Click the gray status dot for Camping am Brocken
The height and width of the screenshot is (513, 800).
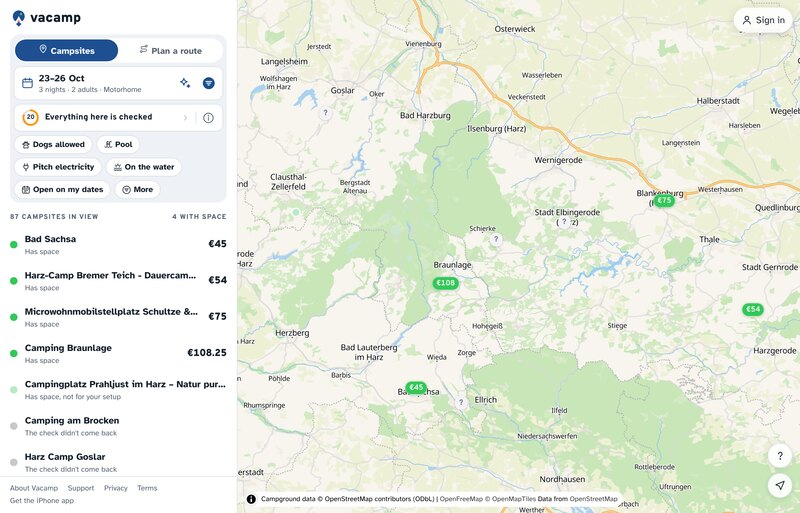click(14, 426)
